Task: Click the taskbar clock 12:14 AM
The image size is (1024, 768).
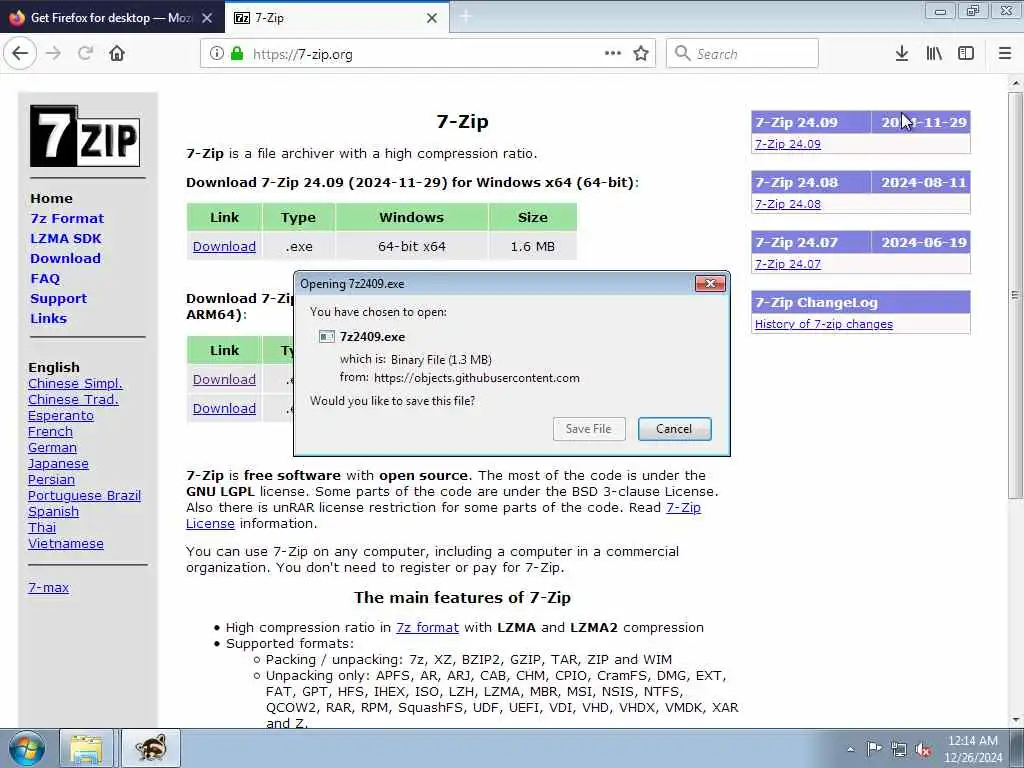Action: click(x=972, y=741)
